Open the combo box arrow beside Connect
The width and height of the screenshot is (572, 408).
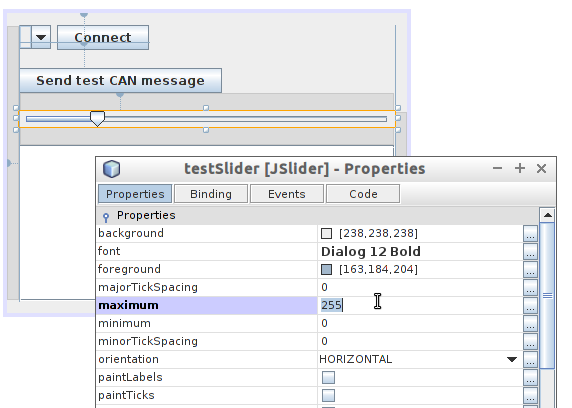tap(41, 37)
